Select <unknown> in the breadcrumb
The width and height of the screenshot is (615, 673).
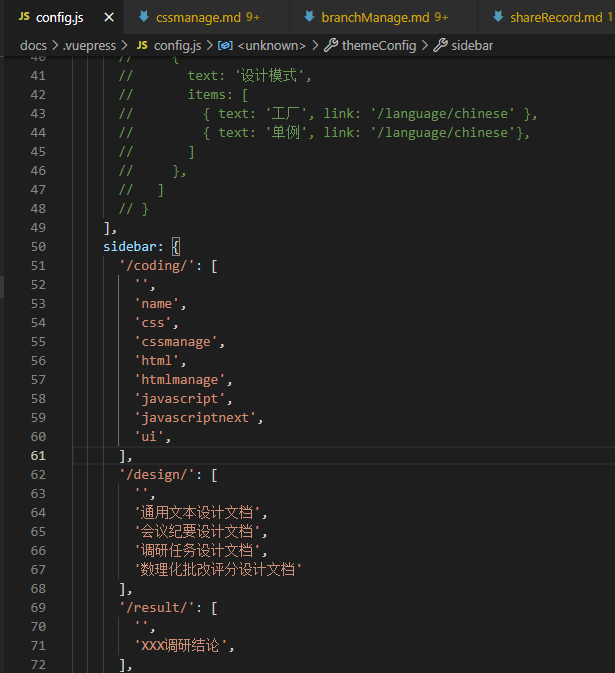[x=271, y=45]
